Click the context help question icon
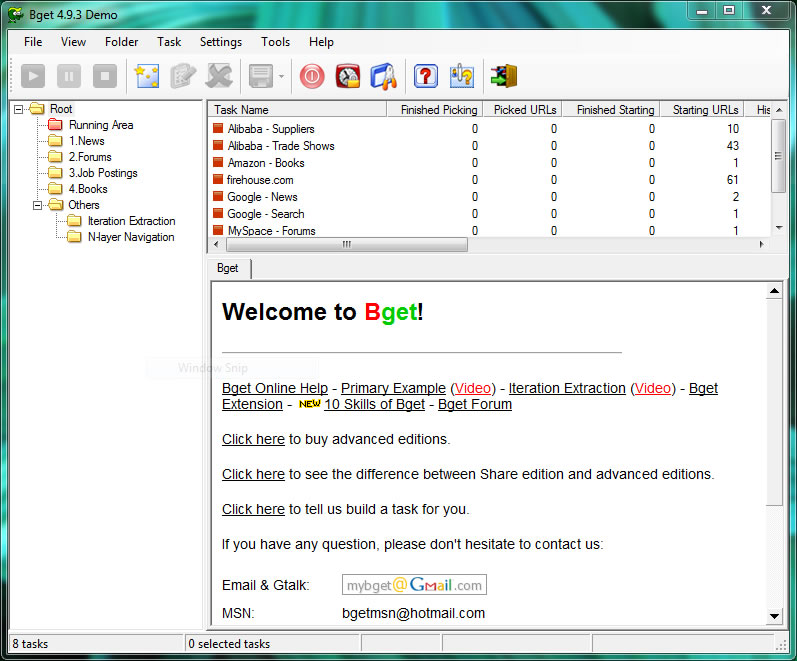This screenshot has height=661, width=797. click(x=462, y=76)
